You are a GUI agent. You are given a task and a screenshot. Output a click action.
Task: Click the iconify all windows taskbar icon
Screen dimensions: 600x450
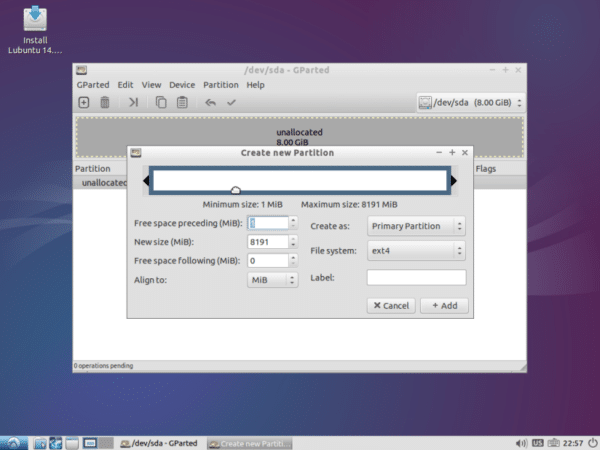click(x=72, y=443)
